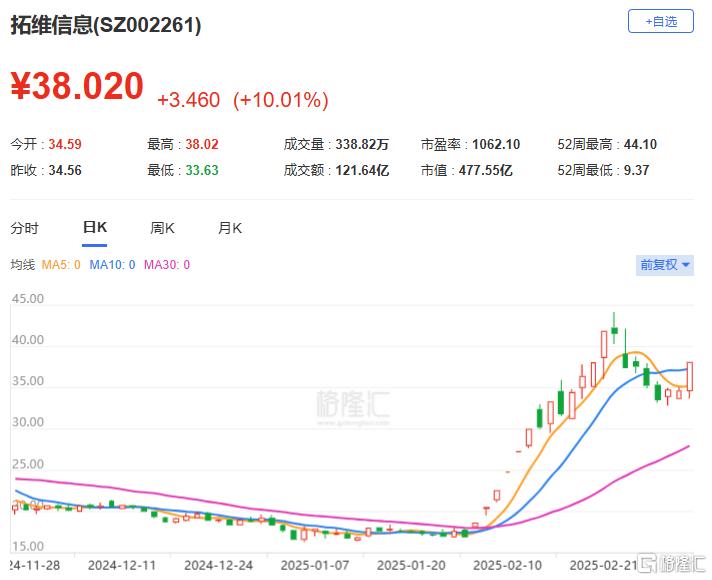Switch to 分时 chart tab
The width and height of the screenshot is (712, 580).
tap(25, 228)
